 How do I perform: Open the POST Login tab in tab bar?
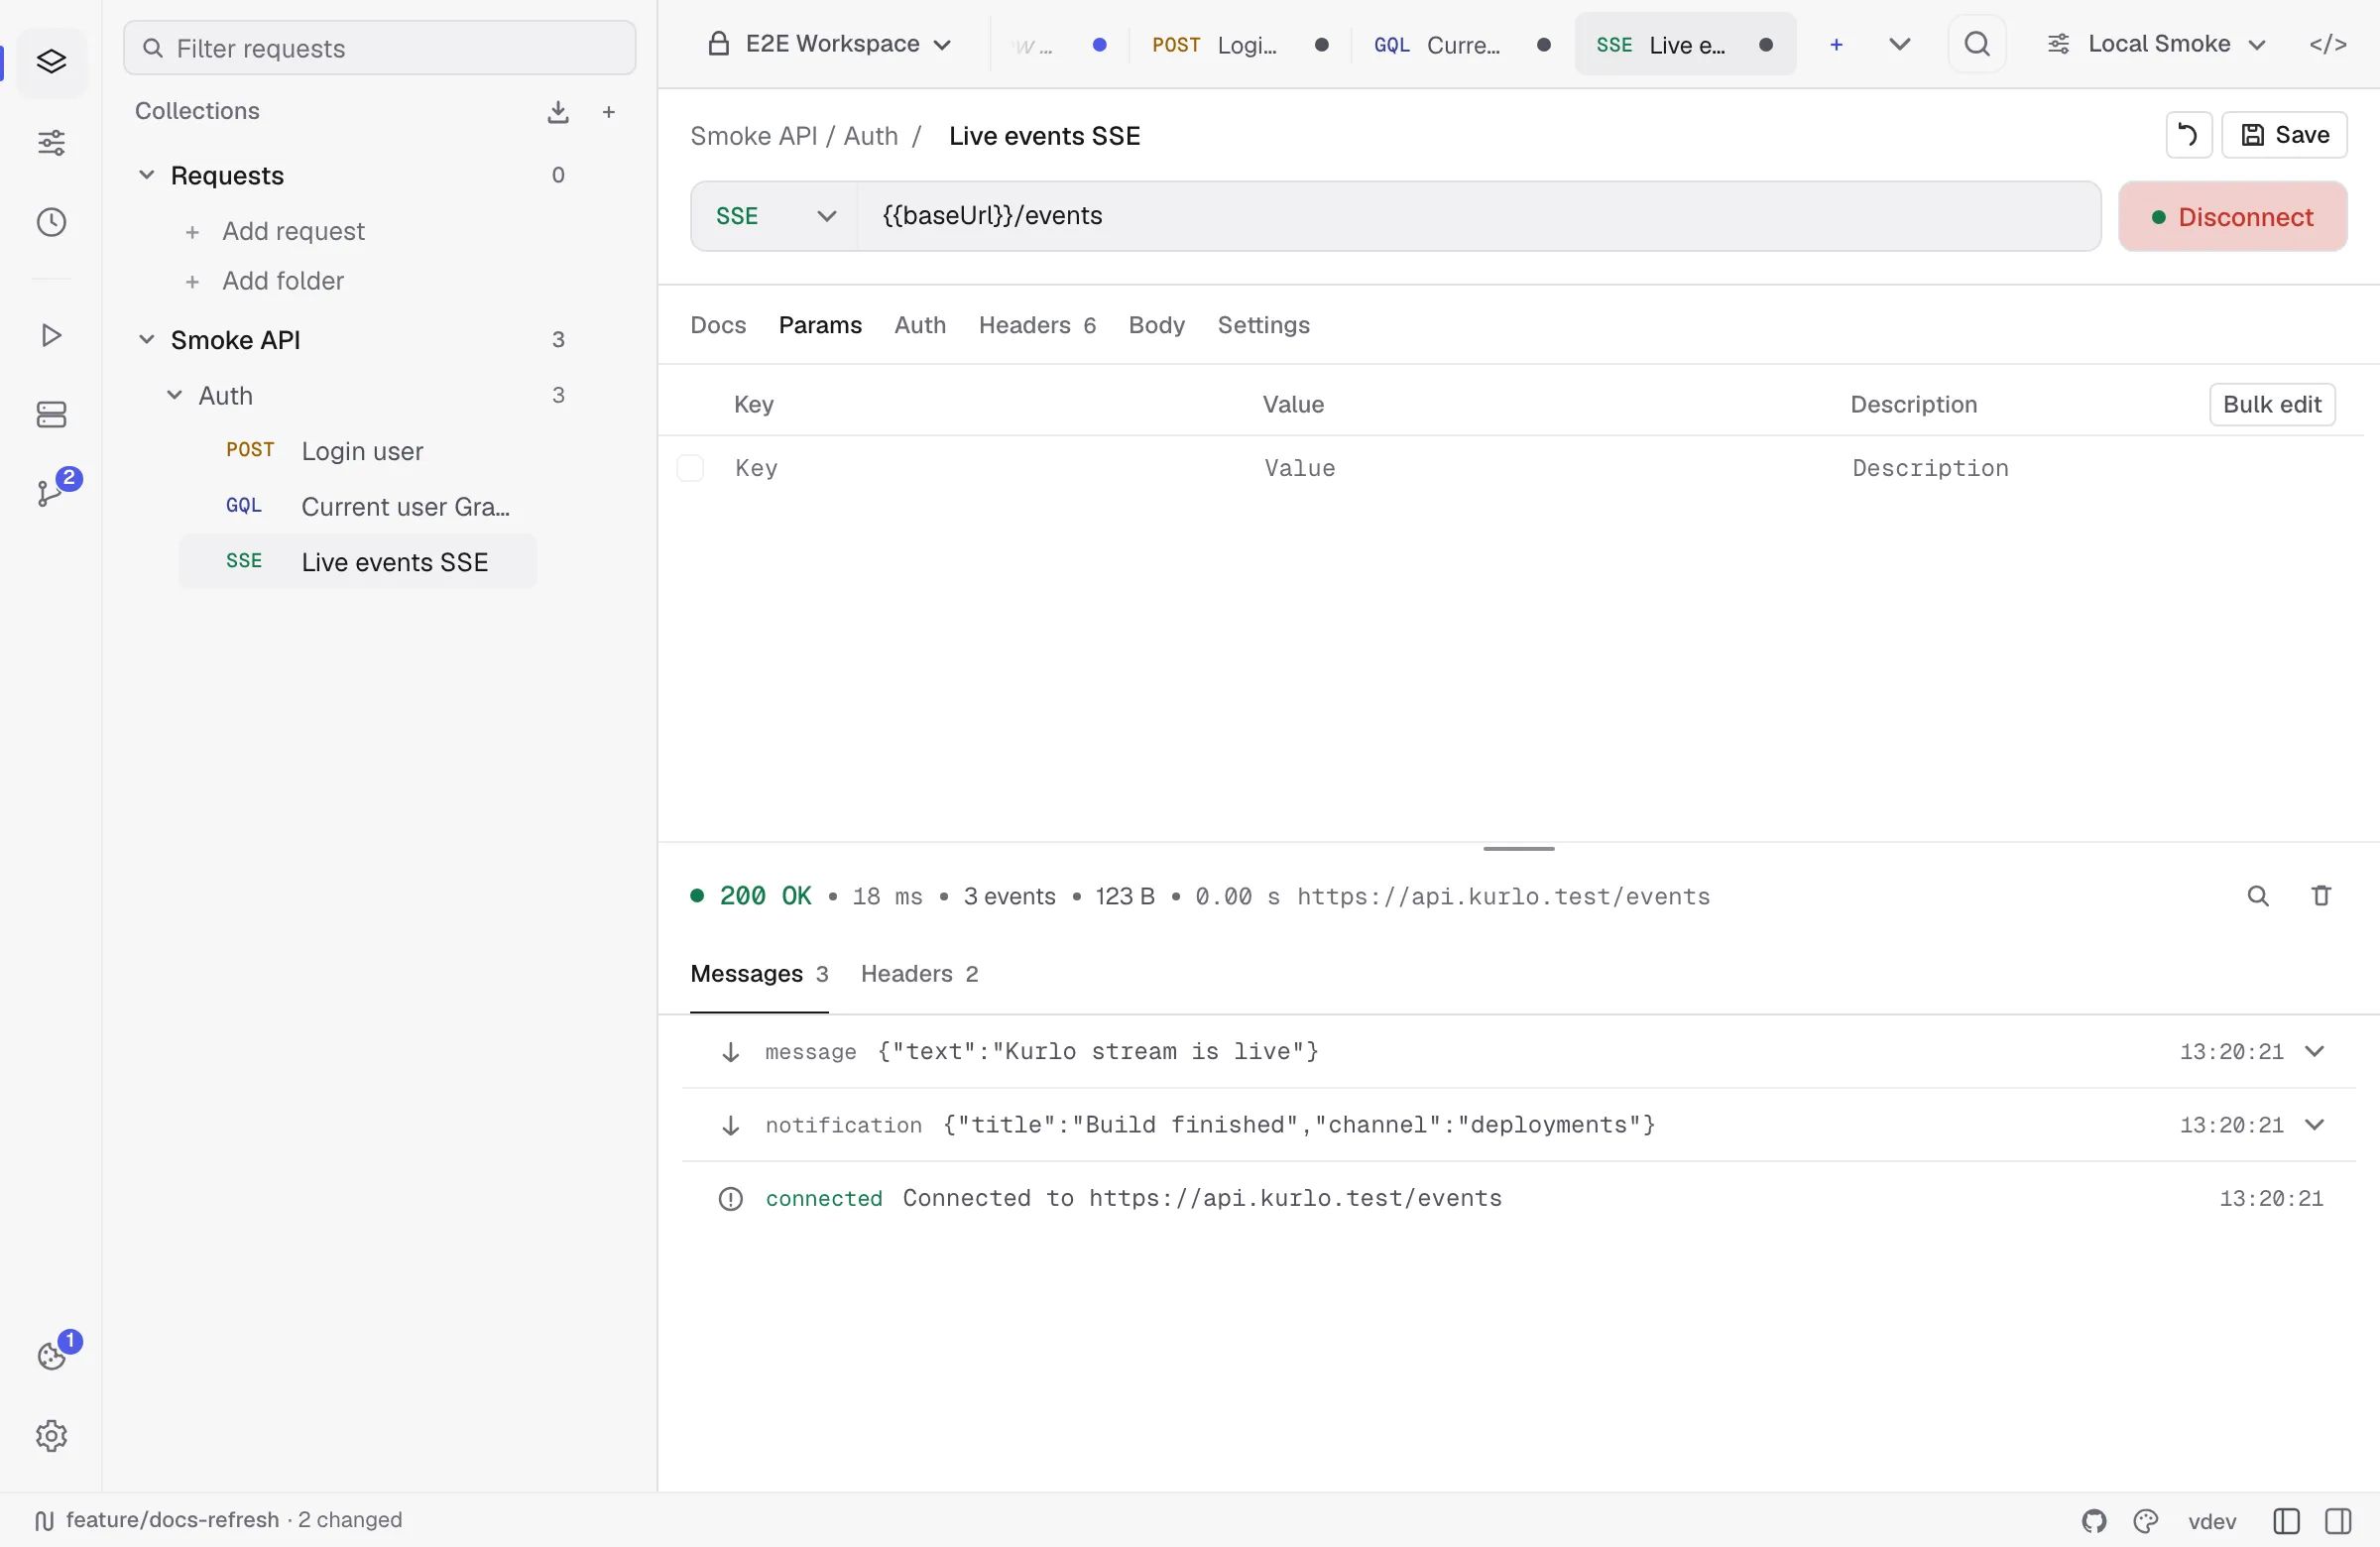(1240, 44)
